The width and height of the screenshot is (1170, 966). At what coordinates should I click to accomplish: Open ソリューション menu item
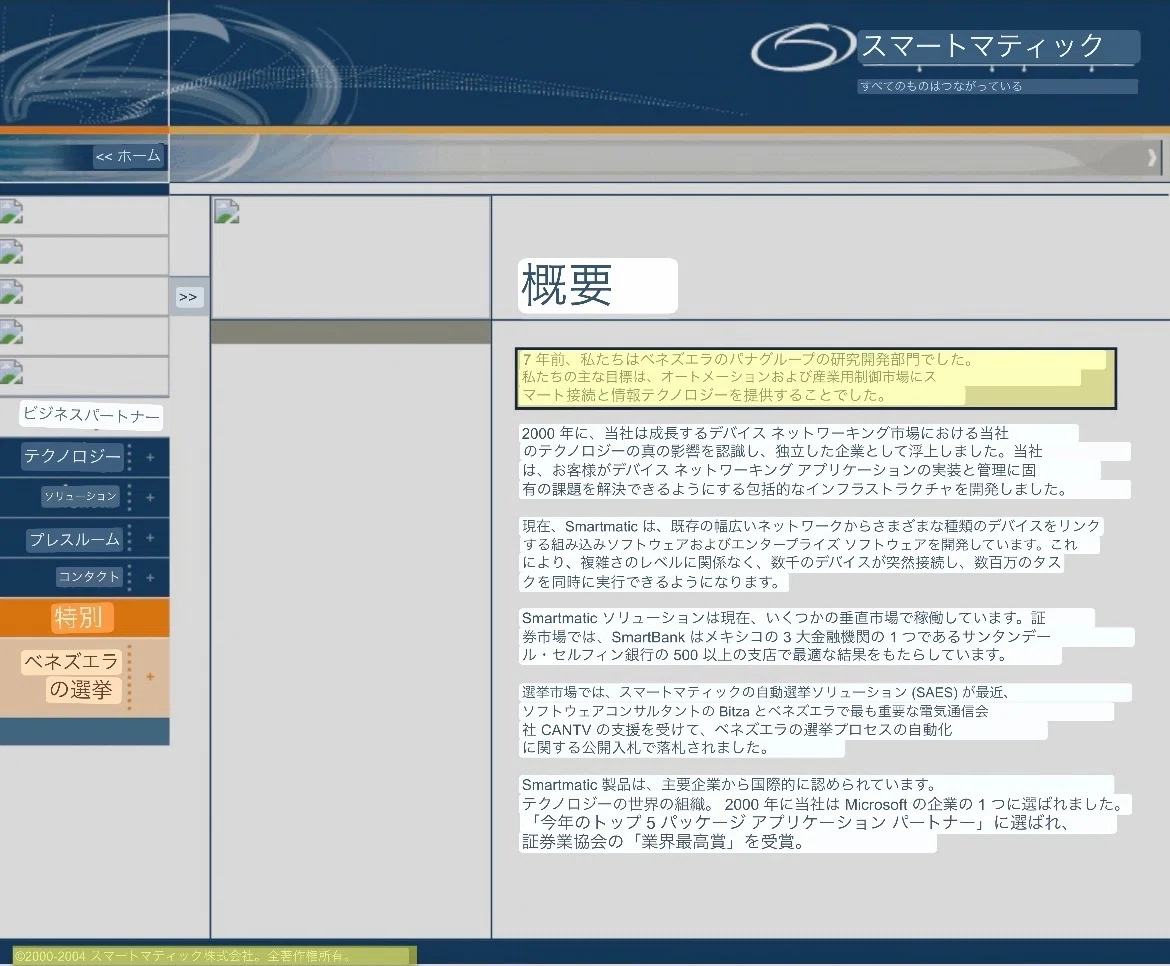81,496
